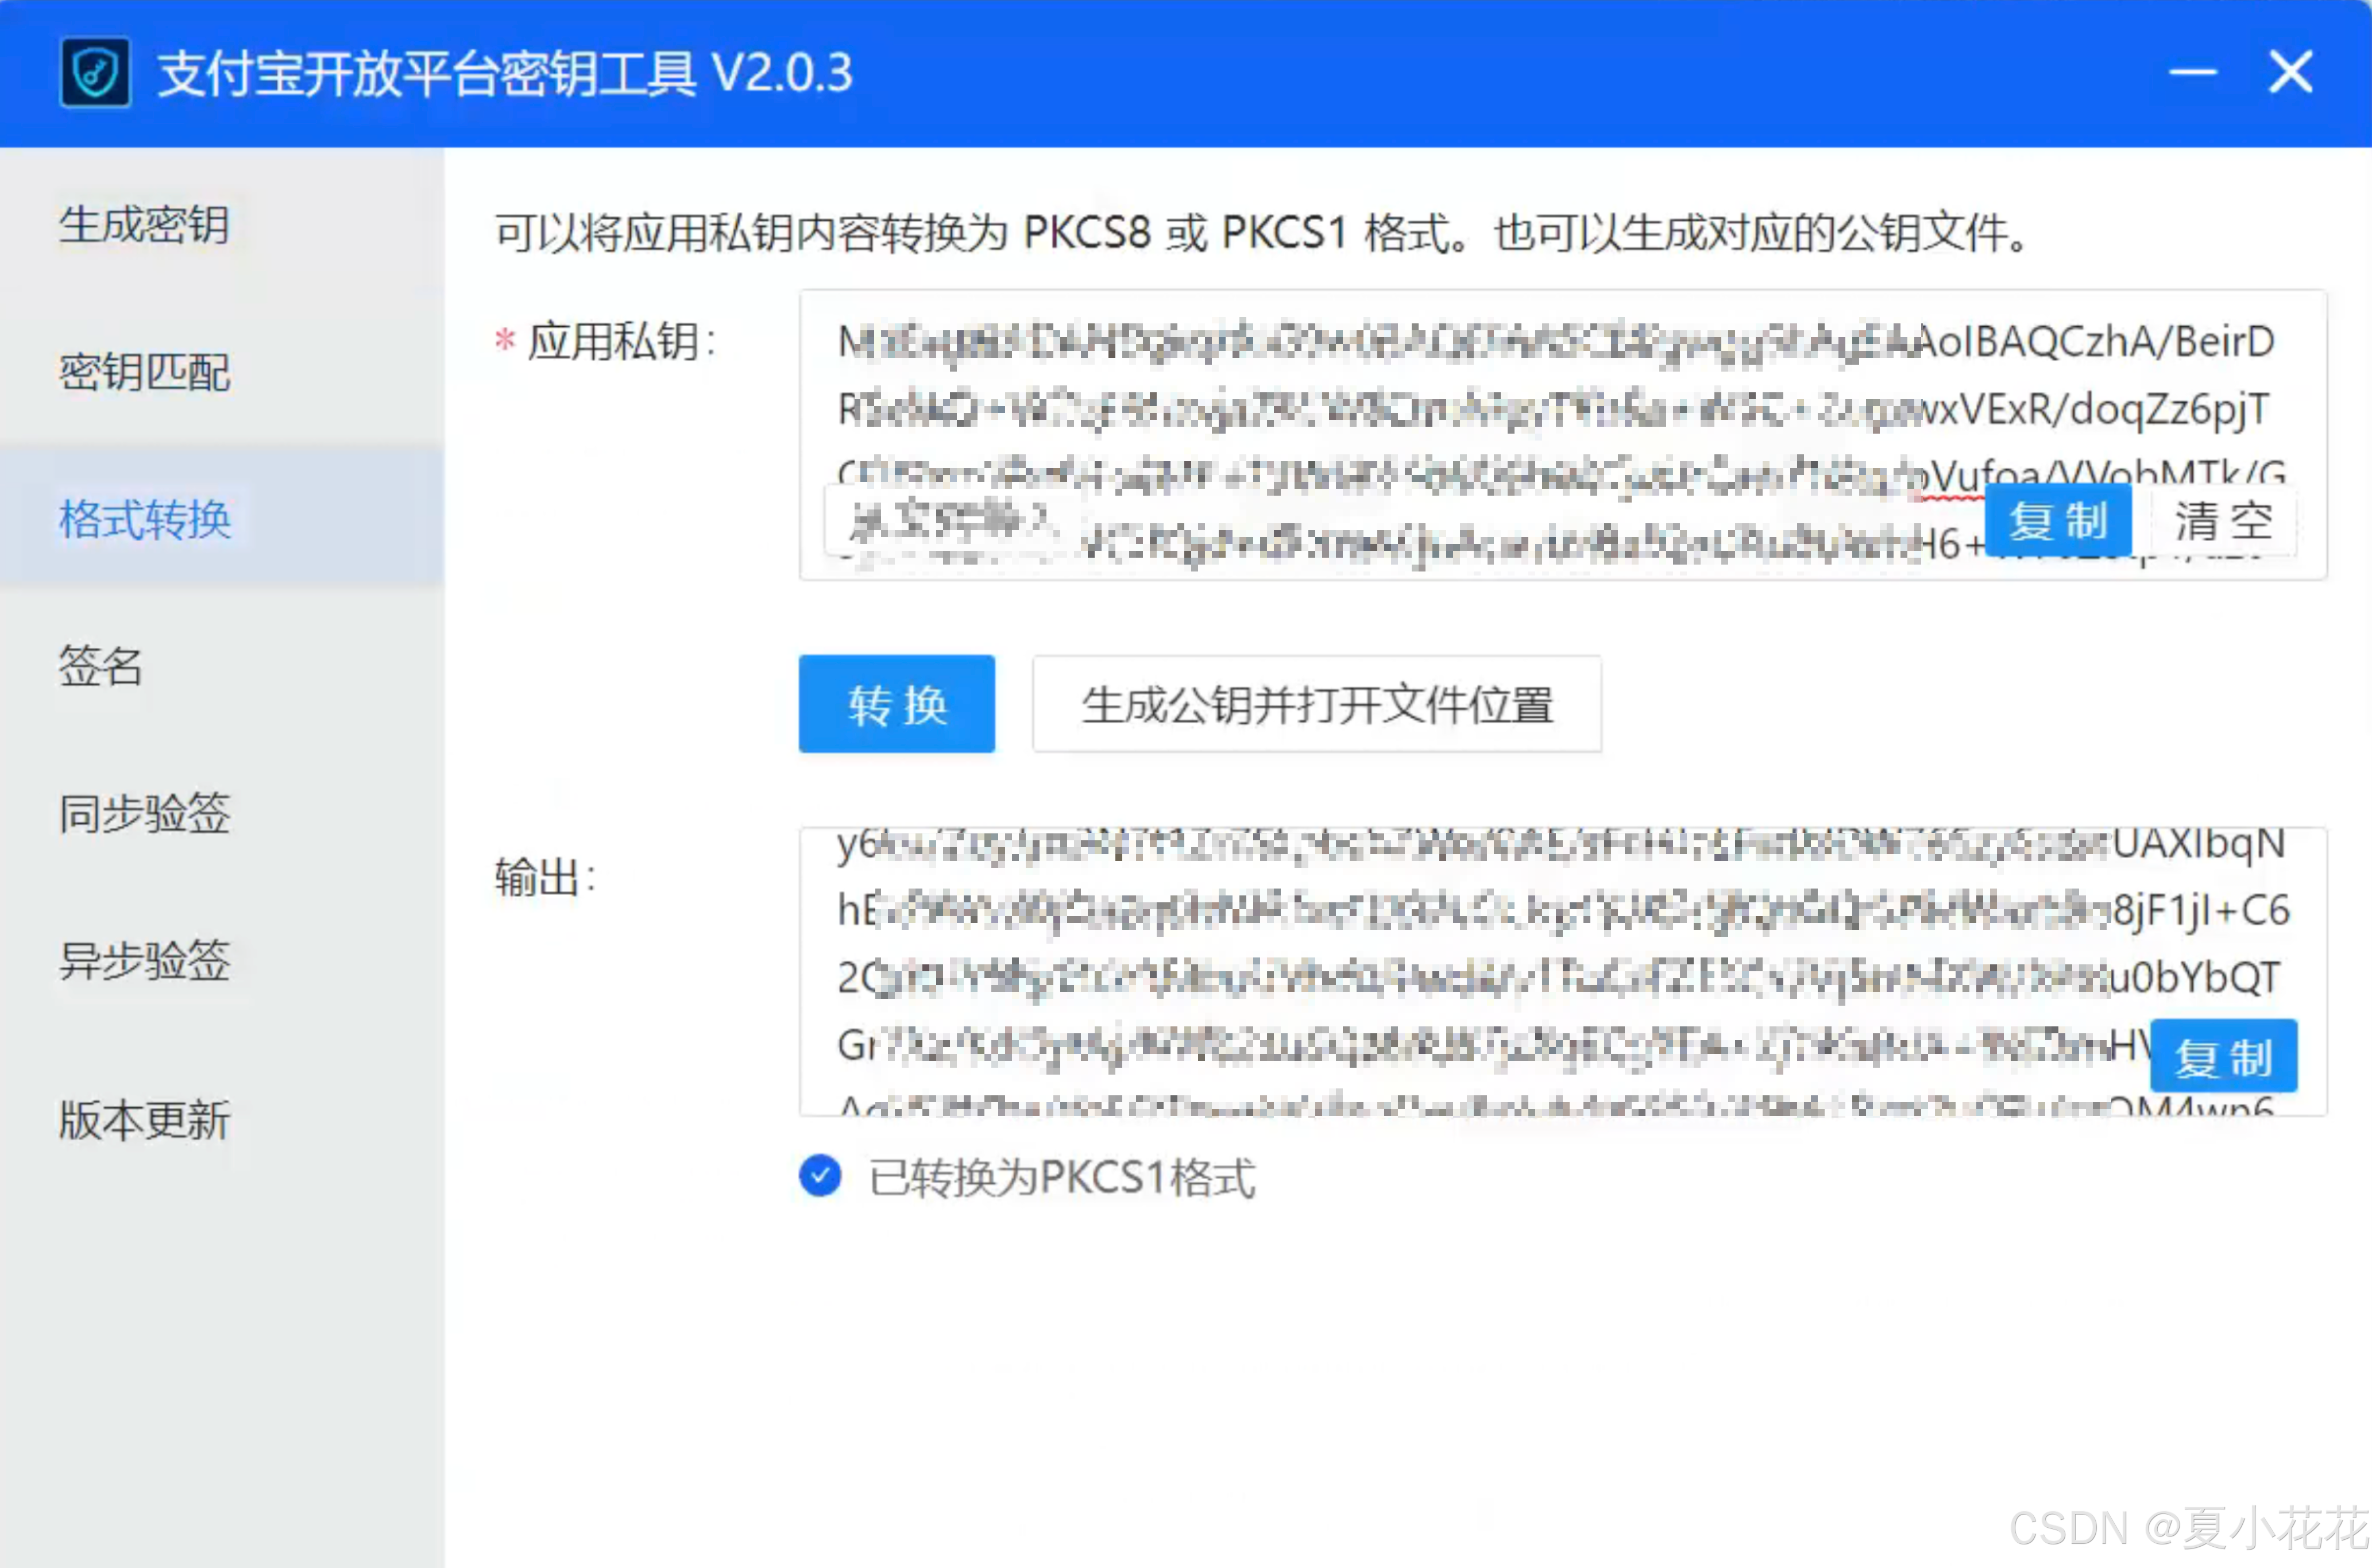Click the Alipay key tool shield logo
This screenshot has width=2372, height=1568.
(x=95, y=73)
